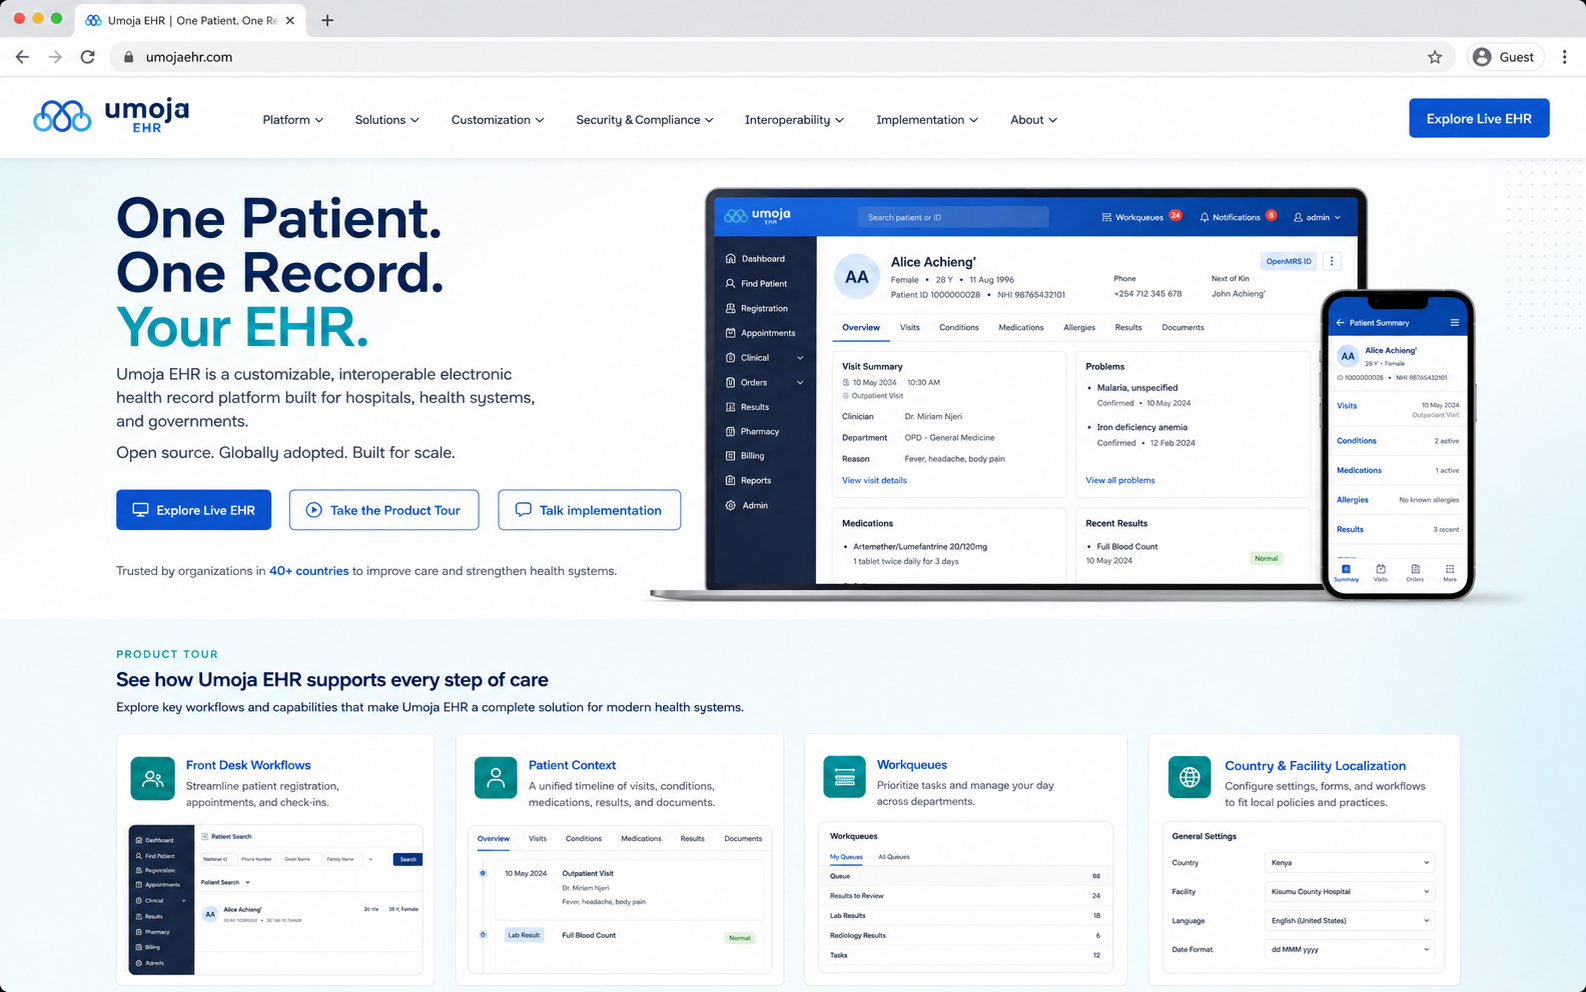Tap Orders in the phone bottom navigation
This screenshot has width=1586, height=992.
pyautogui.click(x=1415, y=572)
